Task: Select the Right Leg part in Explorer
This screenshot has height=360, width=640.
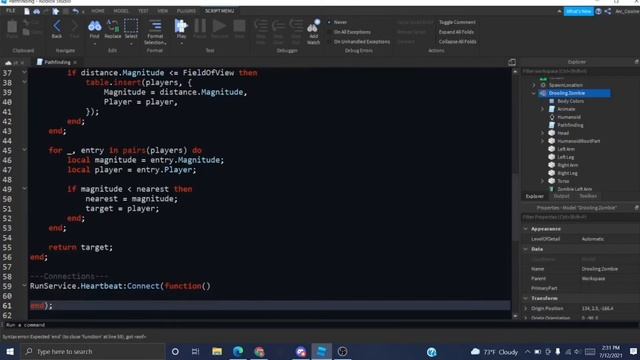Action: (x=567, y=173)
